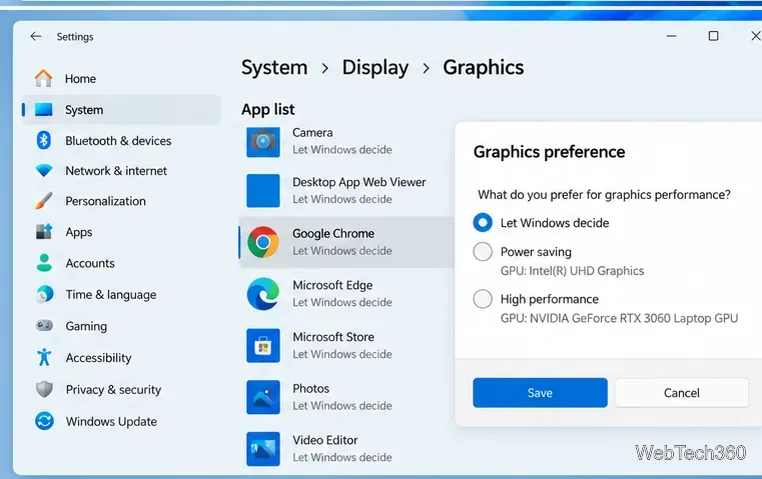Click the Apps icon in sidebar
This screenshot has width=762, height=479.
pyautogui.click(x=44, y=232)
